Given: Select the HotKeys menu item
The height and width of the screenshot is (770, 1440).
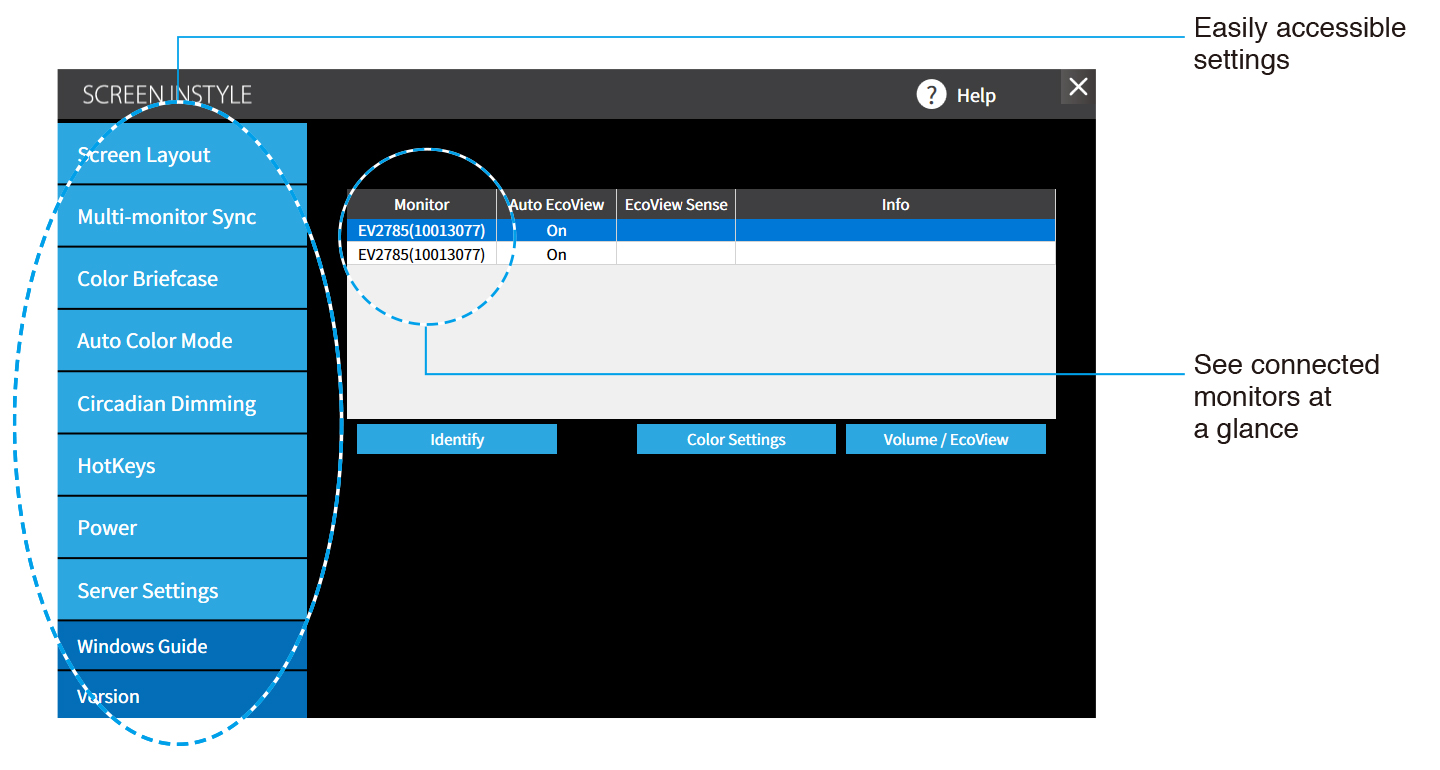Looking at the screenshot, I should [x=182, y=466].
